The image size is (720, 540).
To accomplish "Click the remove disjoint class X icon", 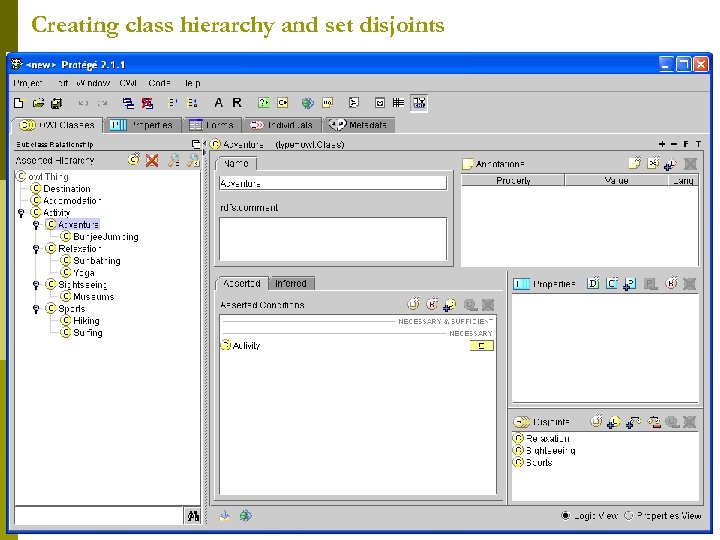I will (689, 422).
